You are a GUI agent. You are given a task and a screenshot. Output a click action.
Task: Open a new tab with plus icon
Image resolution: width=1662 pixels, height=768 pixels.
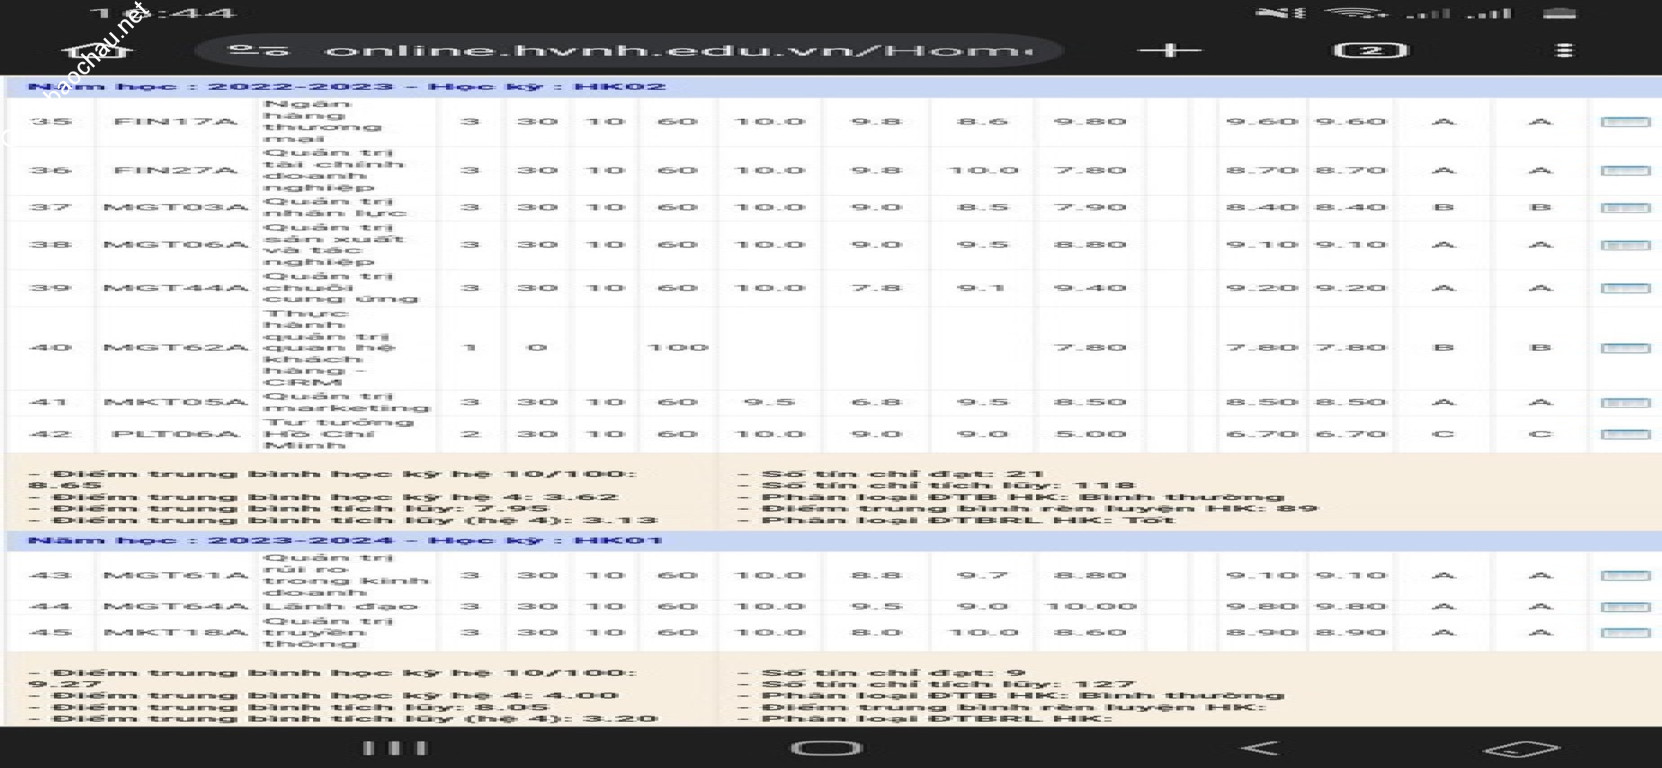[x=1168, y=50]
